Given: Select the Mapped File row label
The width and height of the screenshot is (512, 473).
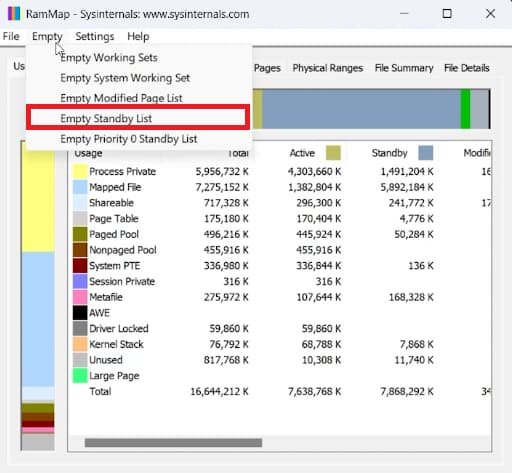Looking at the screenshot, I should pos(115,187).
